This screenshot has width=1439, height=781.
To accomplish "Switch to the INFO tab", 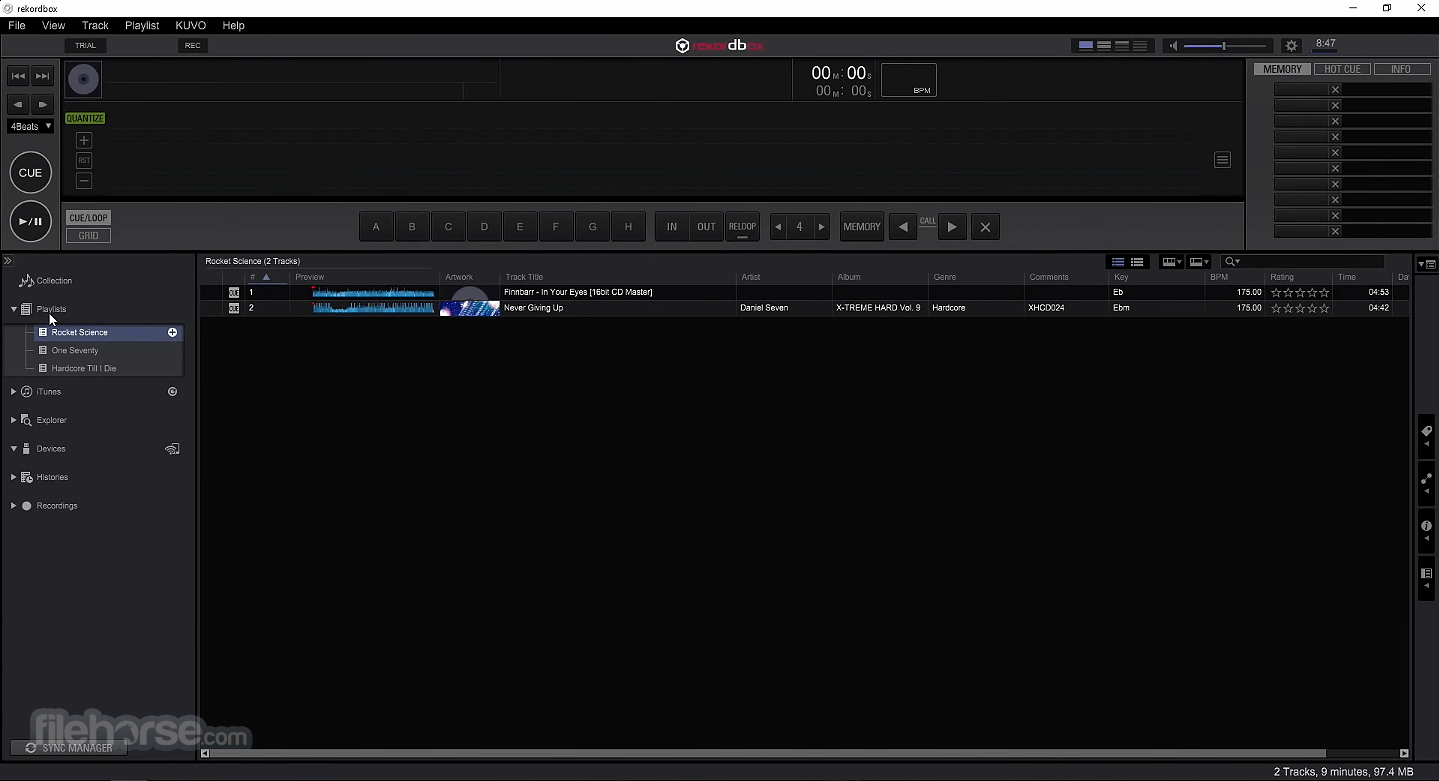I will 1401,70.
